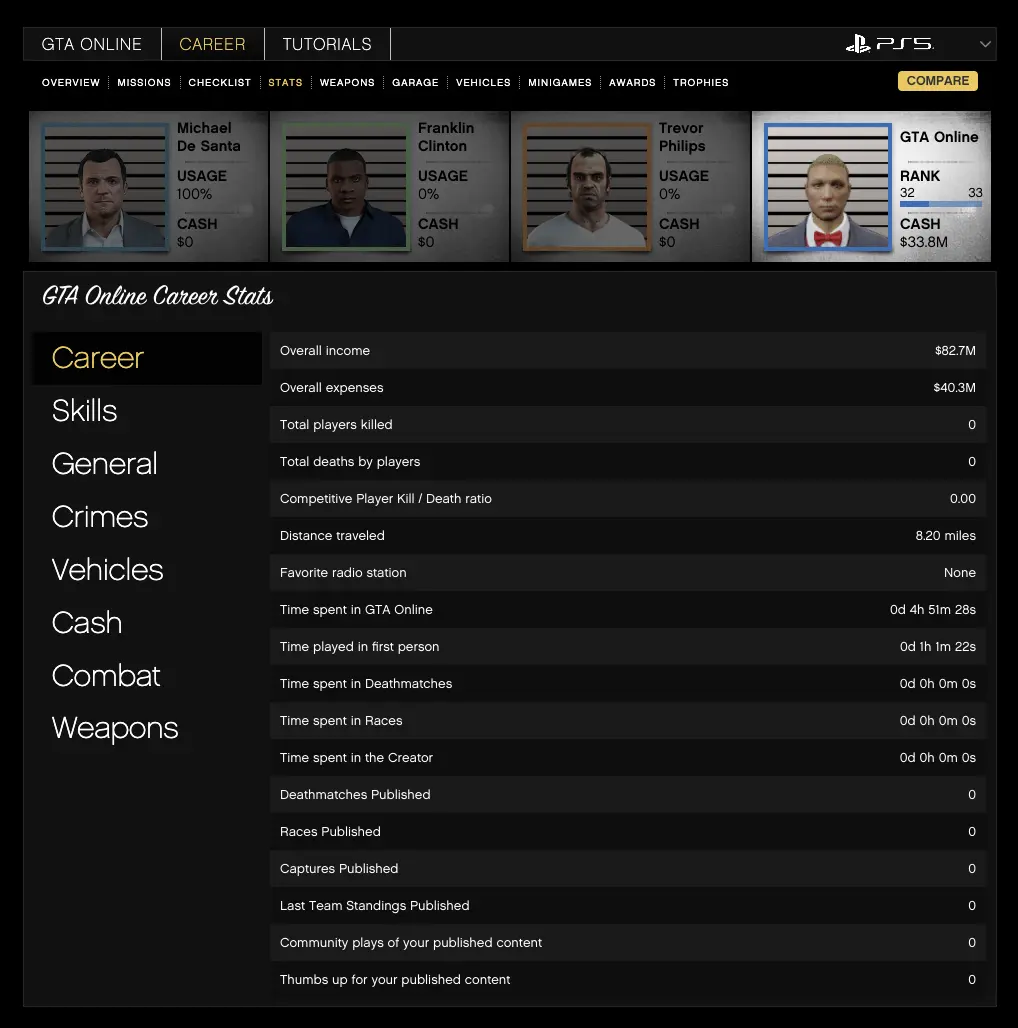This screenshot has height=1028, width=1018.
Task: Click the Total players killed row
Action: pos(627,425)
